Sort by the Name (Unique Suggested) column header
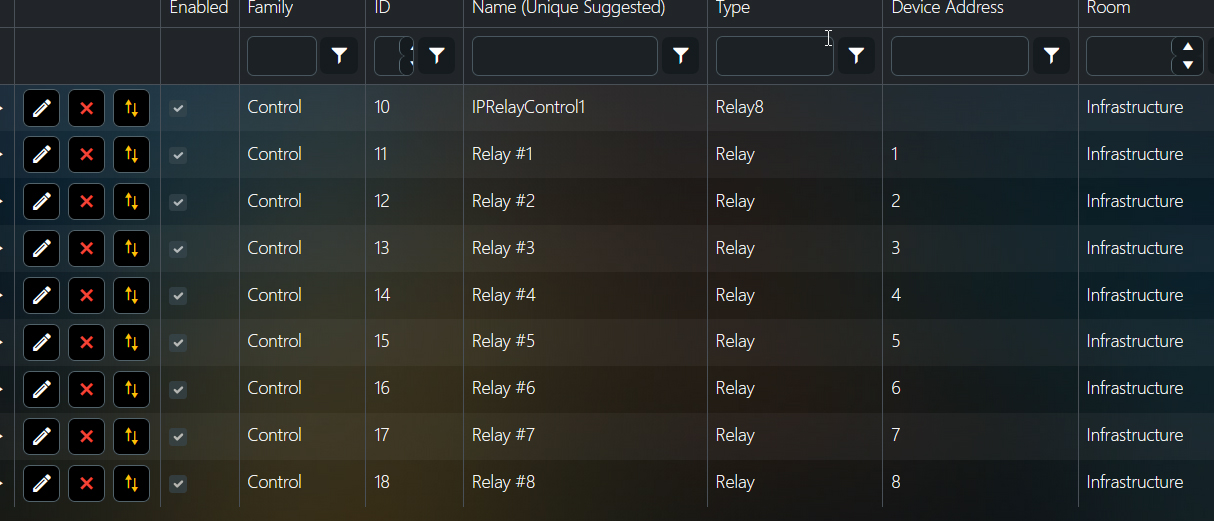The height and width of the screenshot is (521, 1214). (x=568, y=8)
